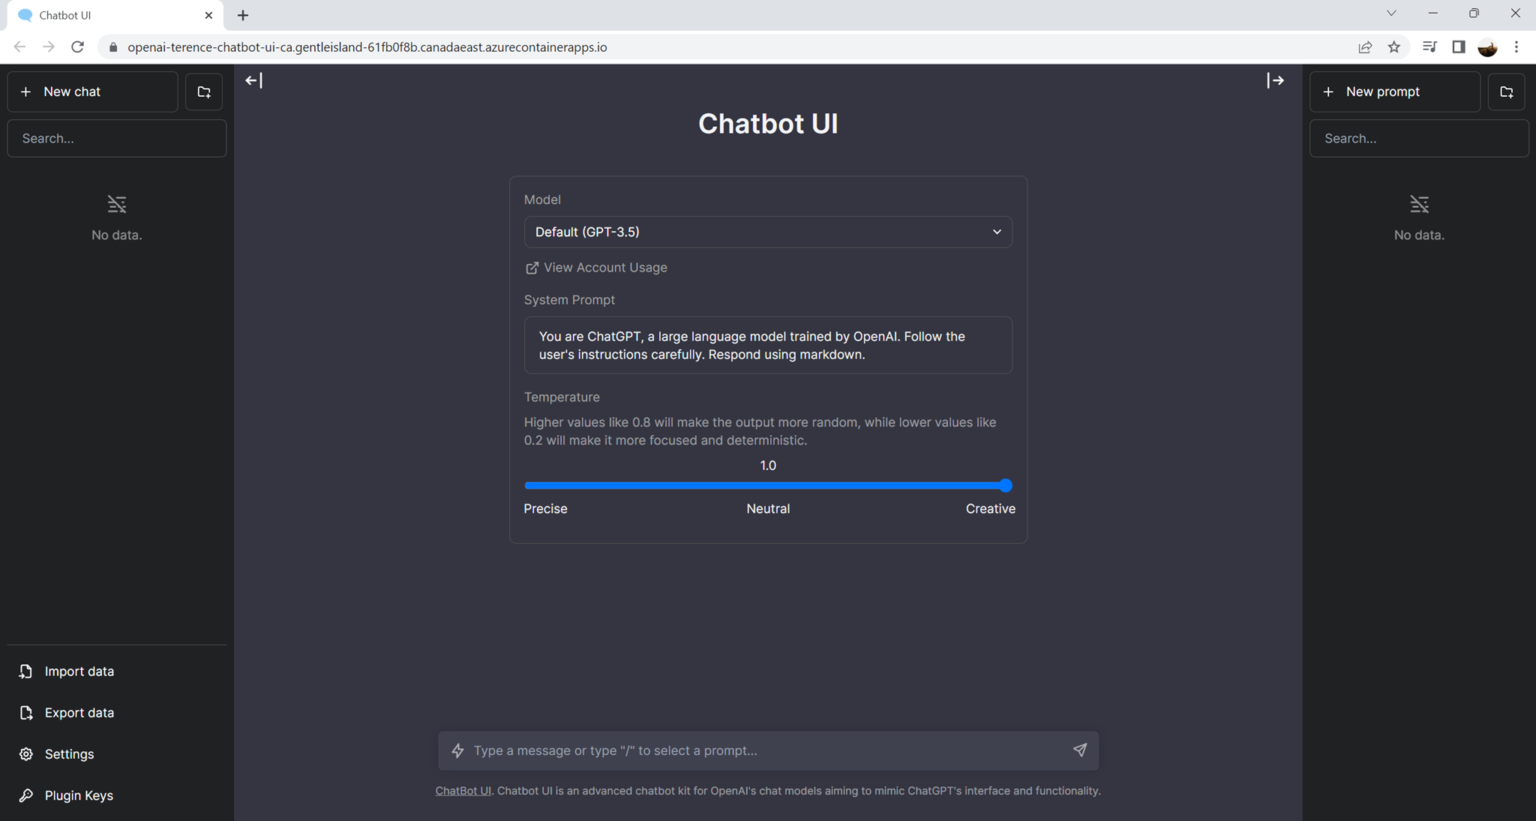Click the Chatbot UI heading
This screenshot has width=1536, height=821.
click(768, 123)
